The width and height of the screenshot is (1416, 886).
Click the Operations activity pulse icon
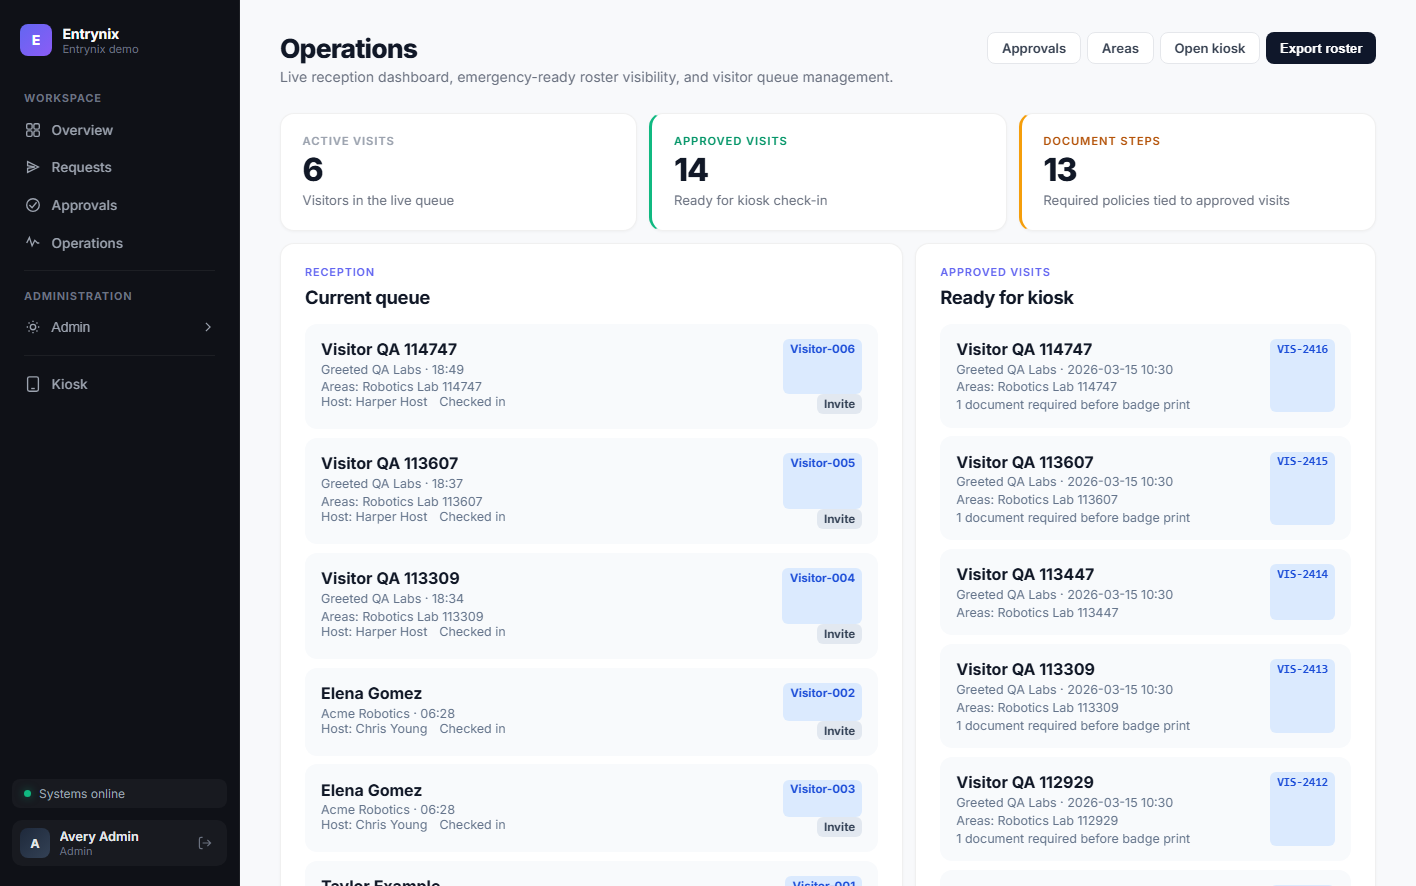click(33, 242)
